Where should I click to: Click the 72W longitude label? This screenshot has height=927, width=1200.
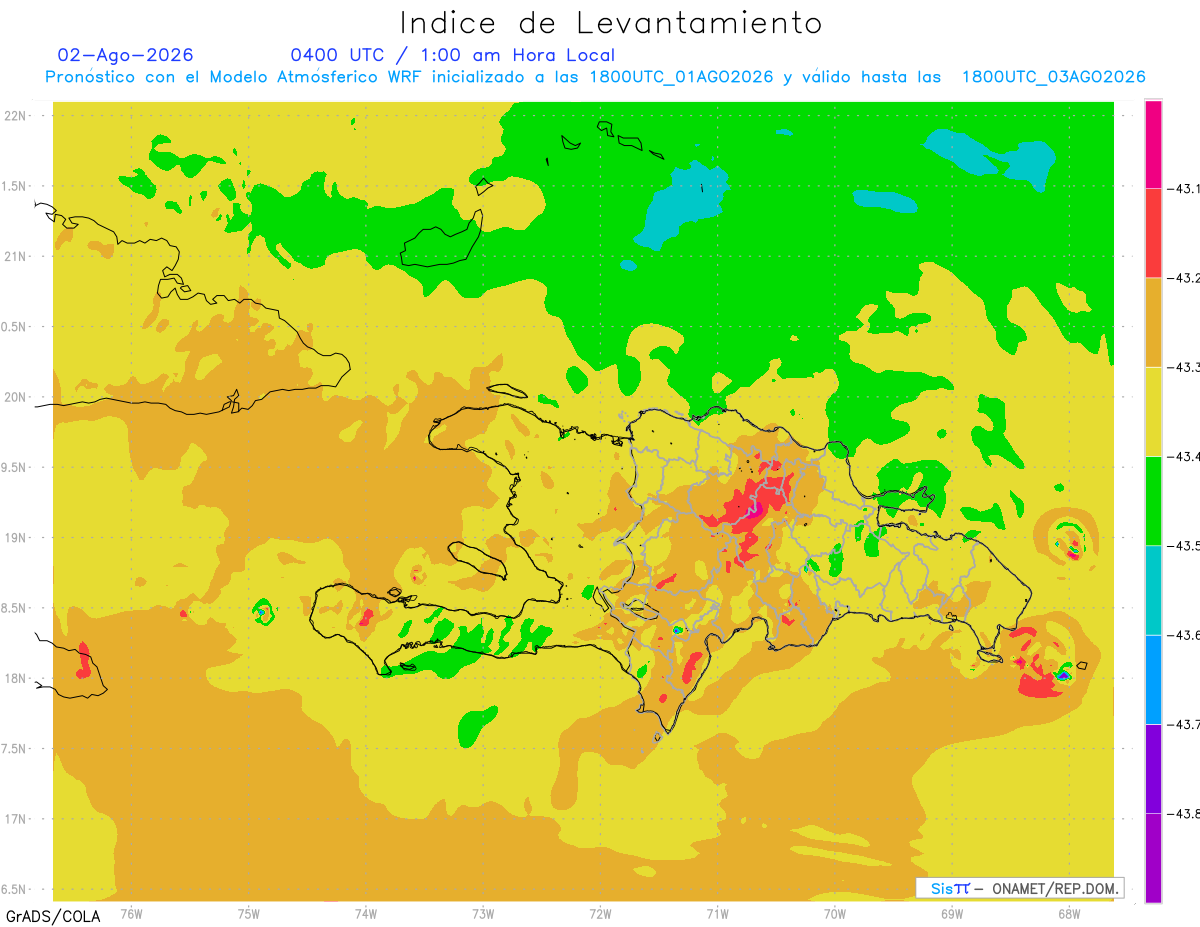[600, 913]
